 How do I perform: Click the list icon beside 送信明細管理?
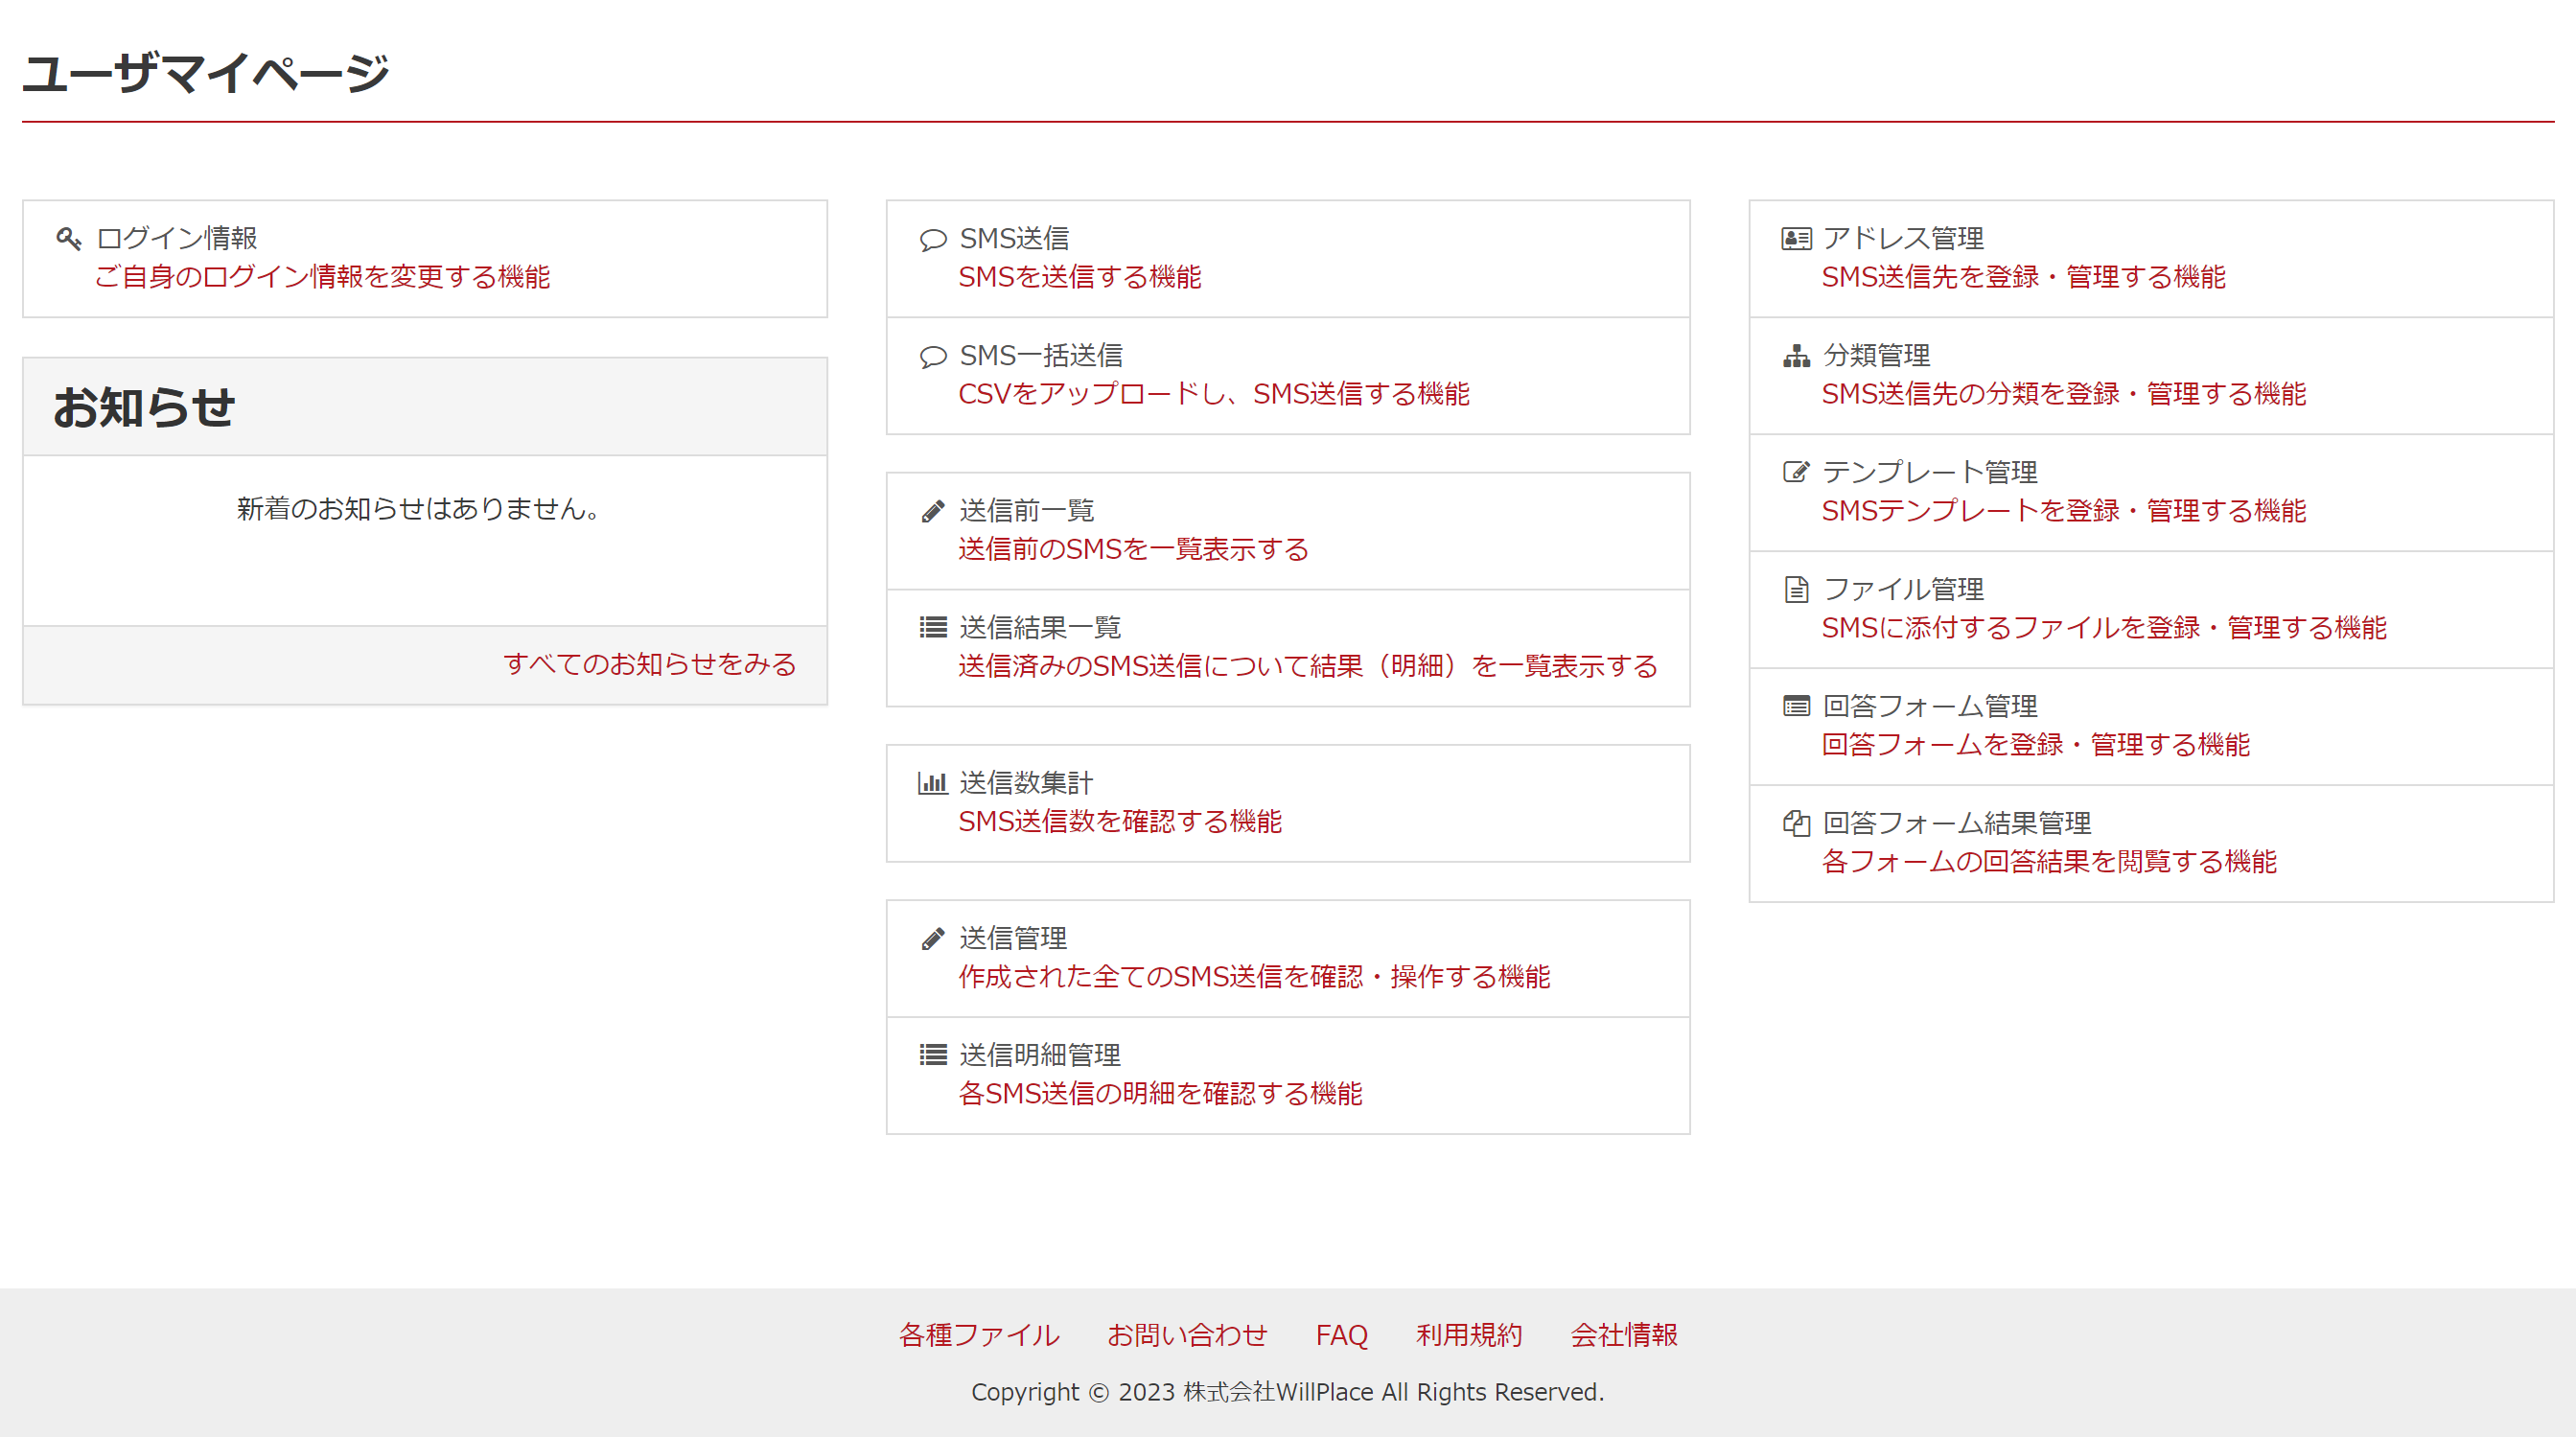click(932, 1055)
